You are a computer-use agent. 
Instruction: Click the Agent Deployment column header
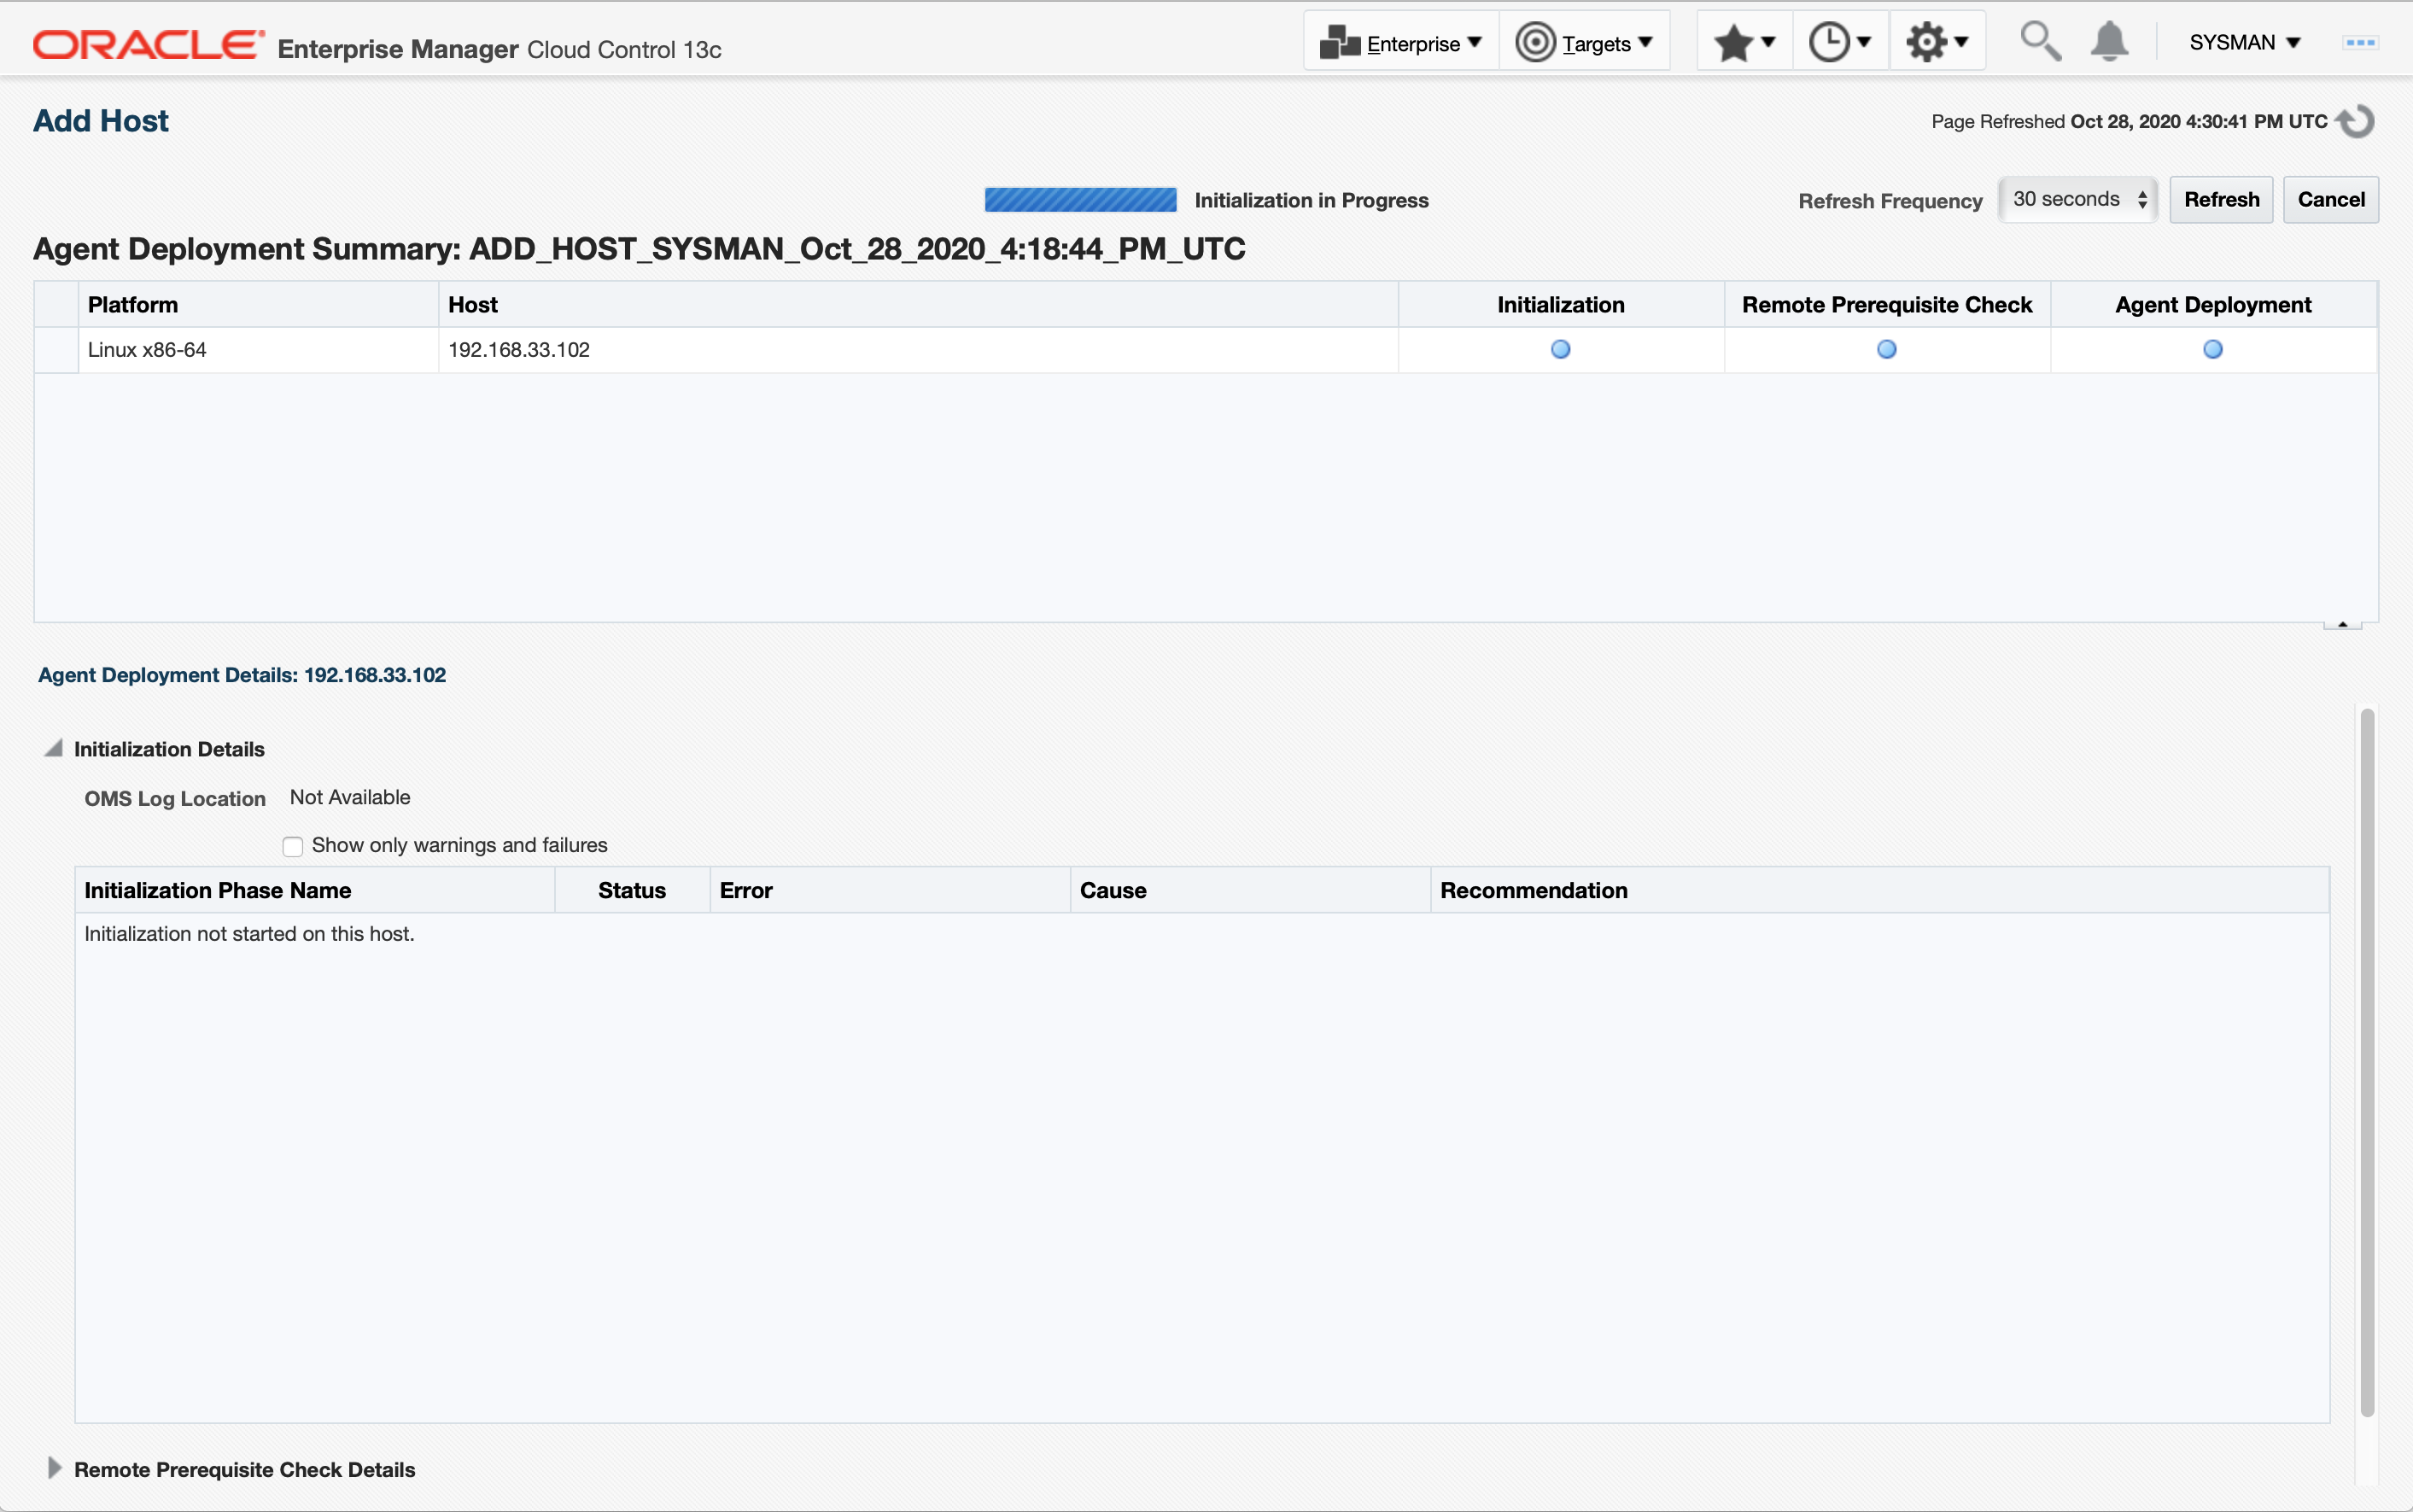tap(2212, 305)
